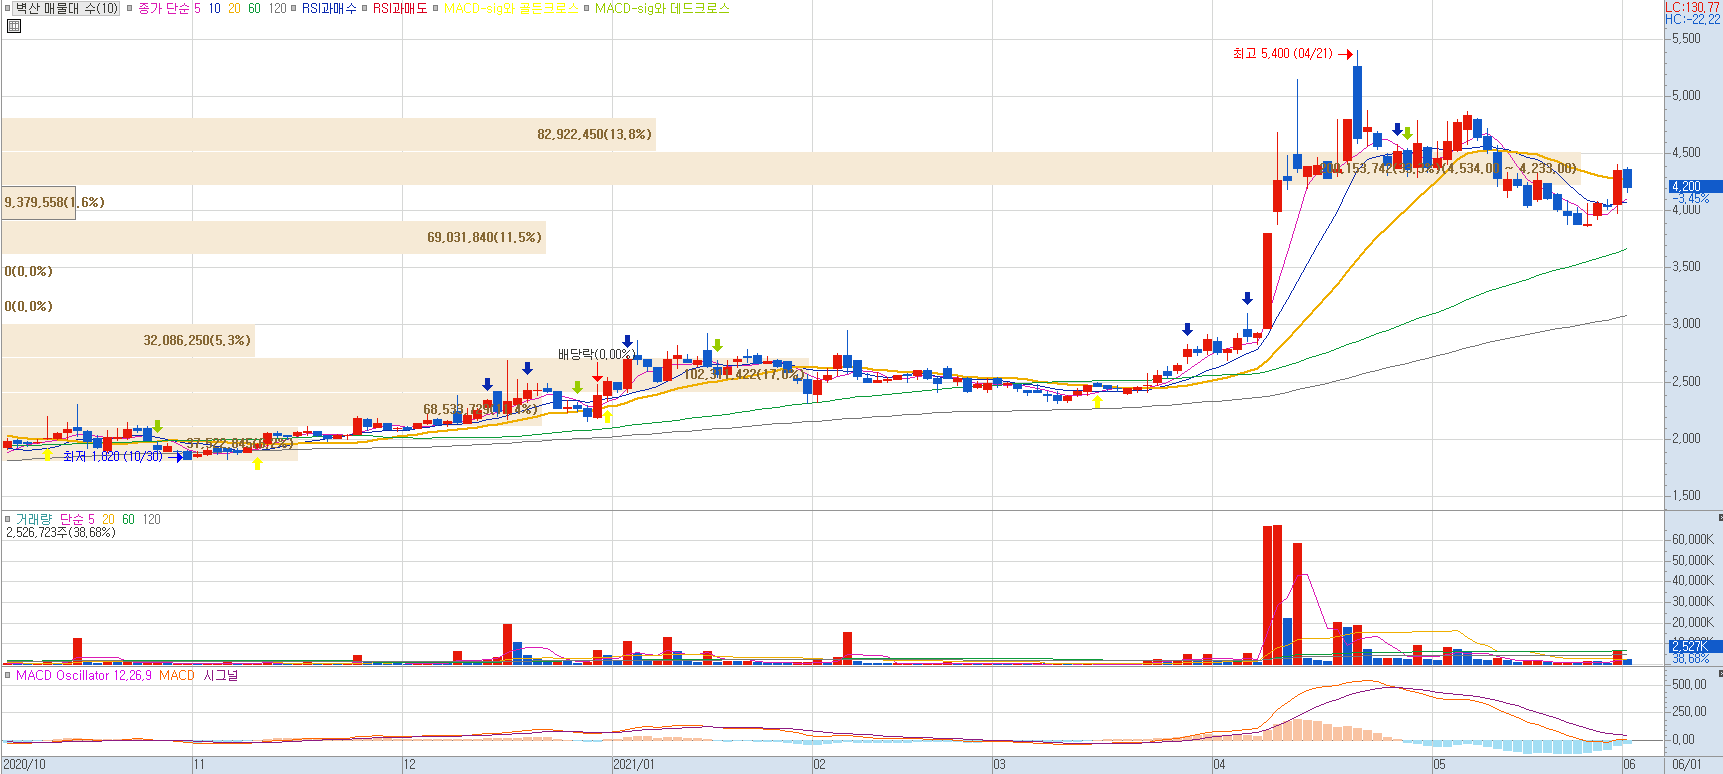Viewport: 1723px width, 774px height.
Task: Click the 벽산 매물대 수(10) indicator label
Action: click(67, 8)
